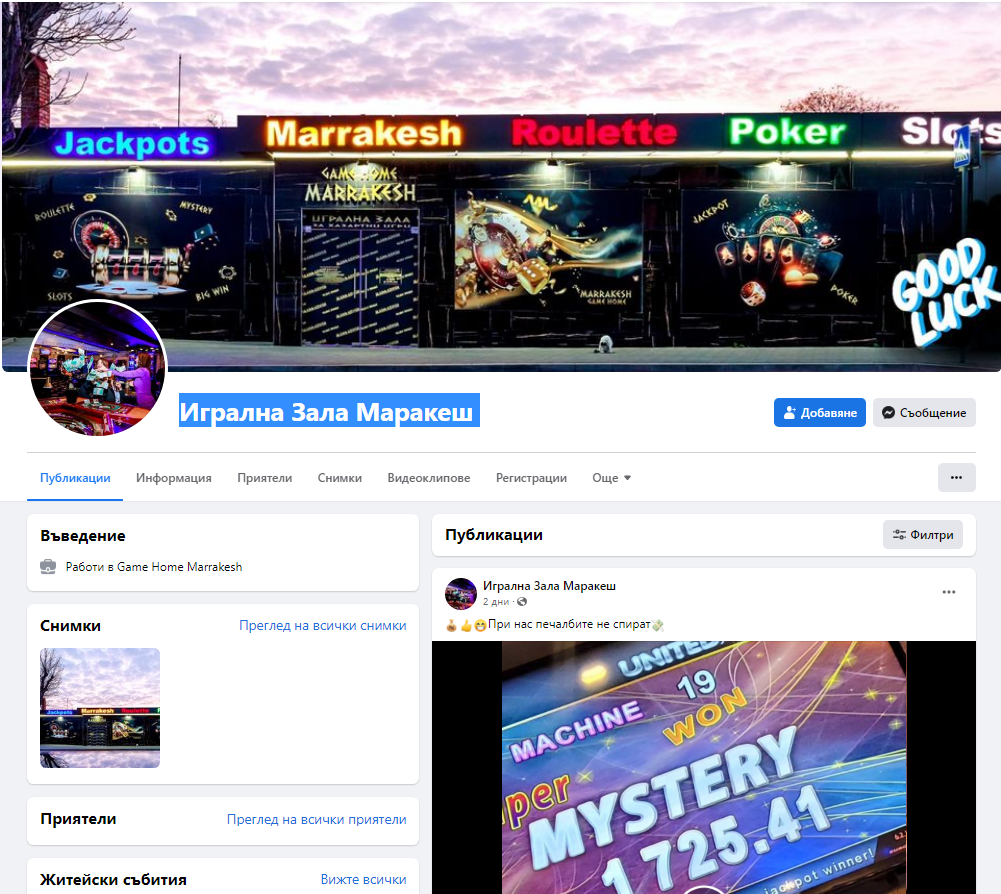The image size is (1001, 894).
Task: Open the Регистрации tab
Action: pos(531,478)
